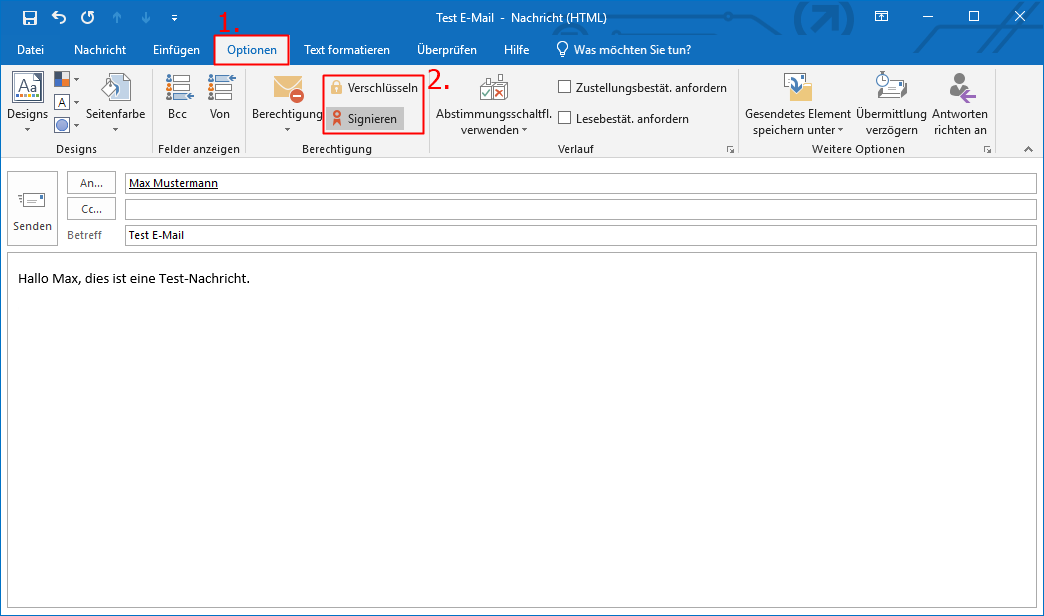Click into the Betreff subject field
Viewport: 1044px width, 616px height.
(x=580, y=235)
